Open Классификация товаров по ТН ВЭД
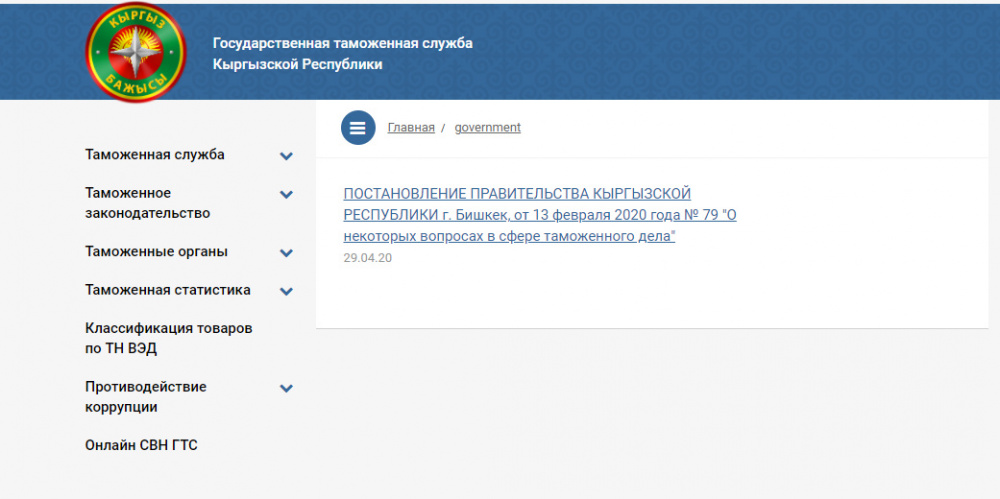1000x499 pixels. (x=168, y=338)
